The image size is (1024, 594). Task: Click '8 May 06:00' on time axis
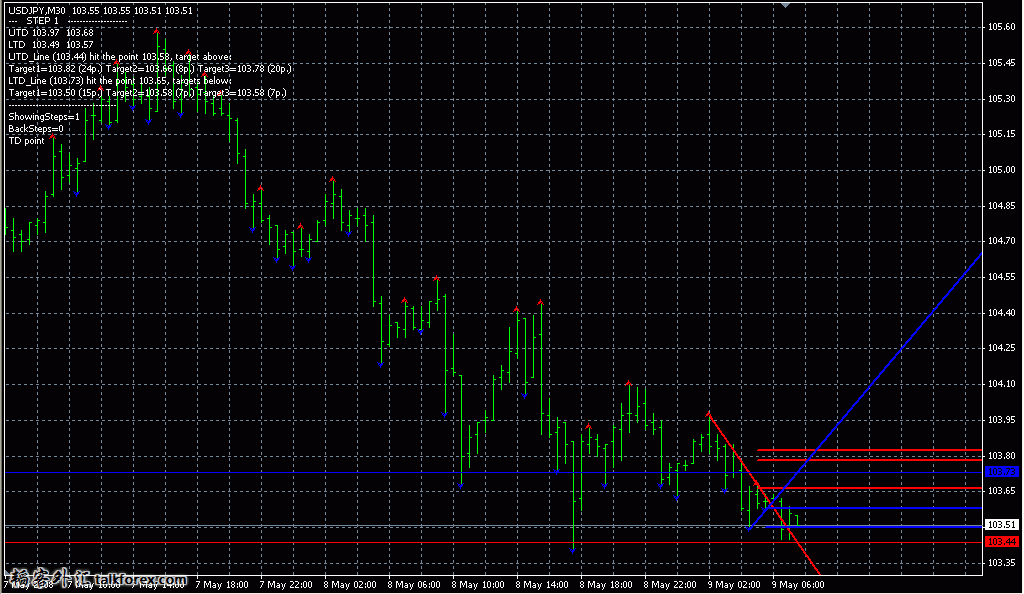click(414, 585)
